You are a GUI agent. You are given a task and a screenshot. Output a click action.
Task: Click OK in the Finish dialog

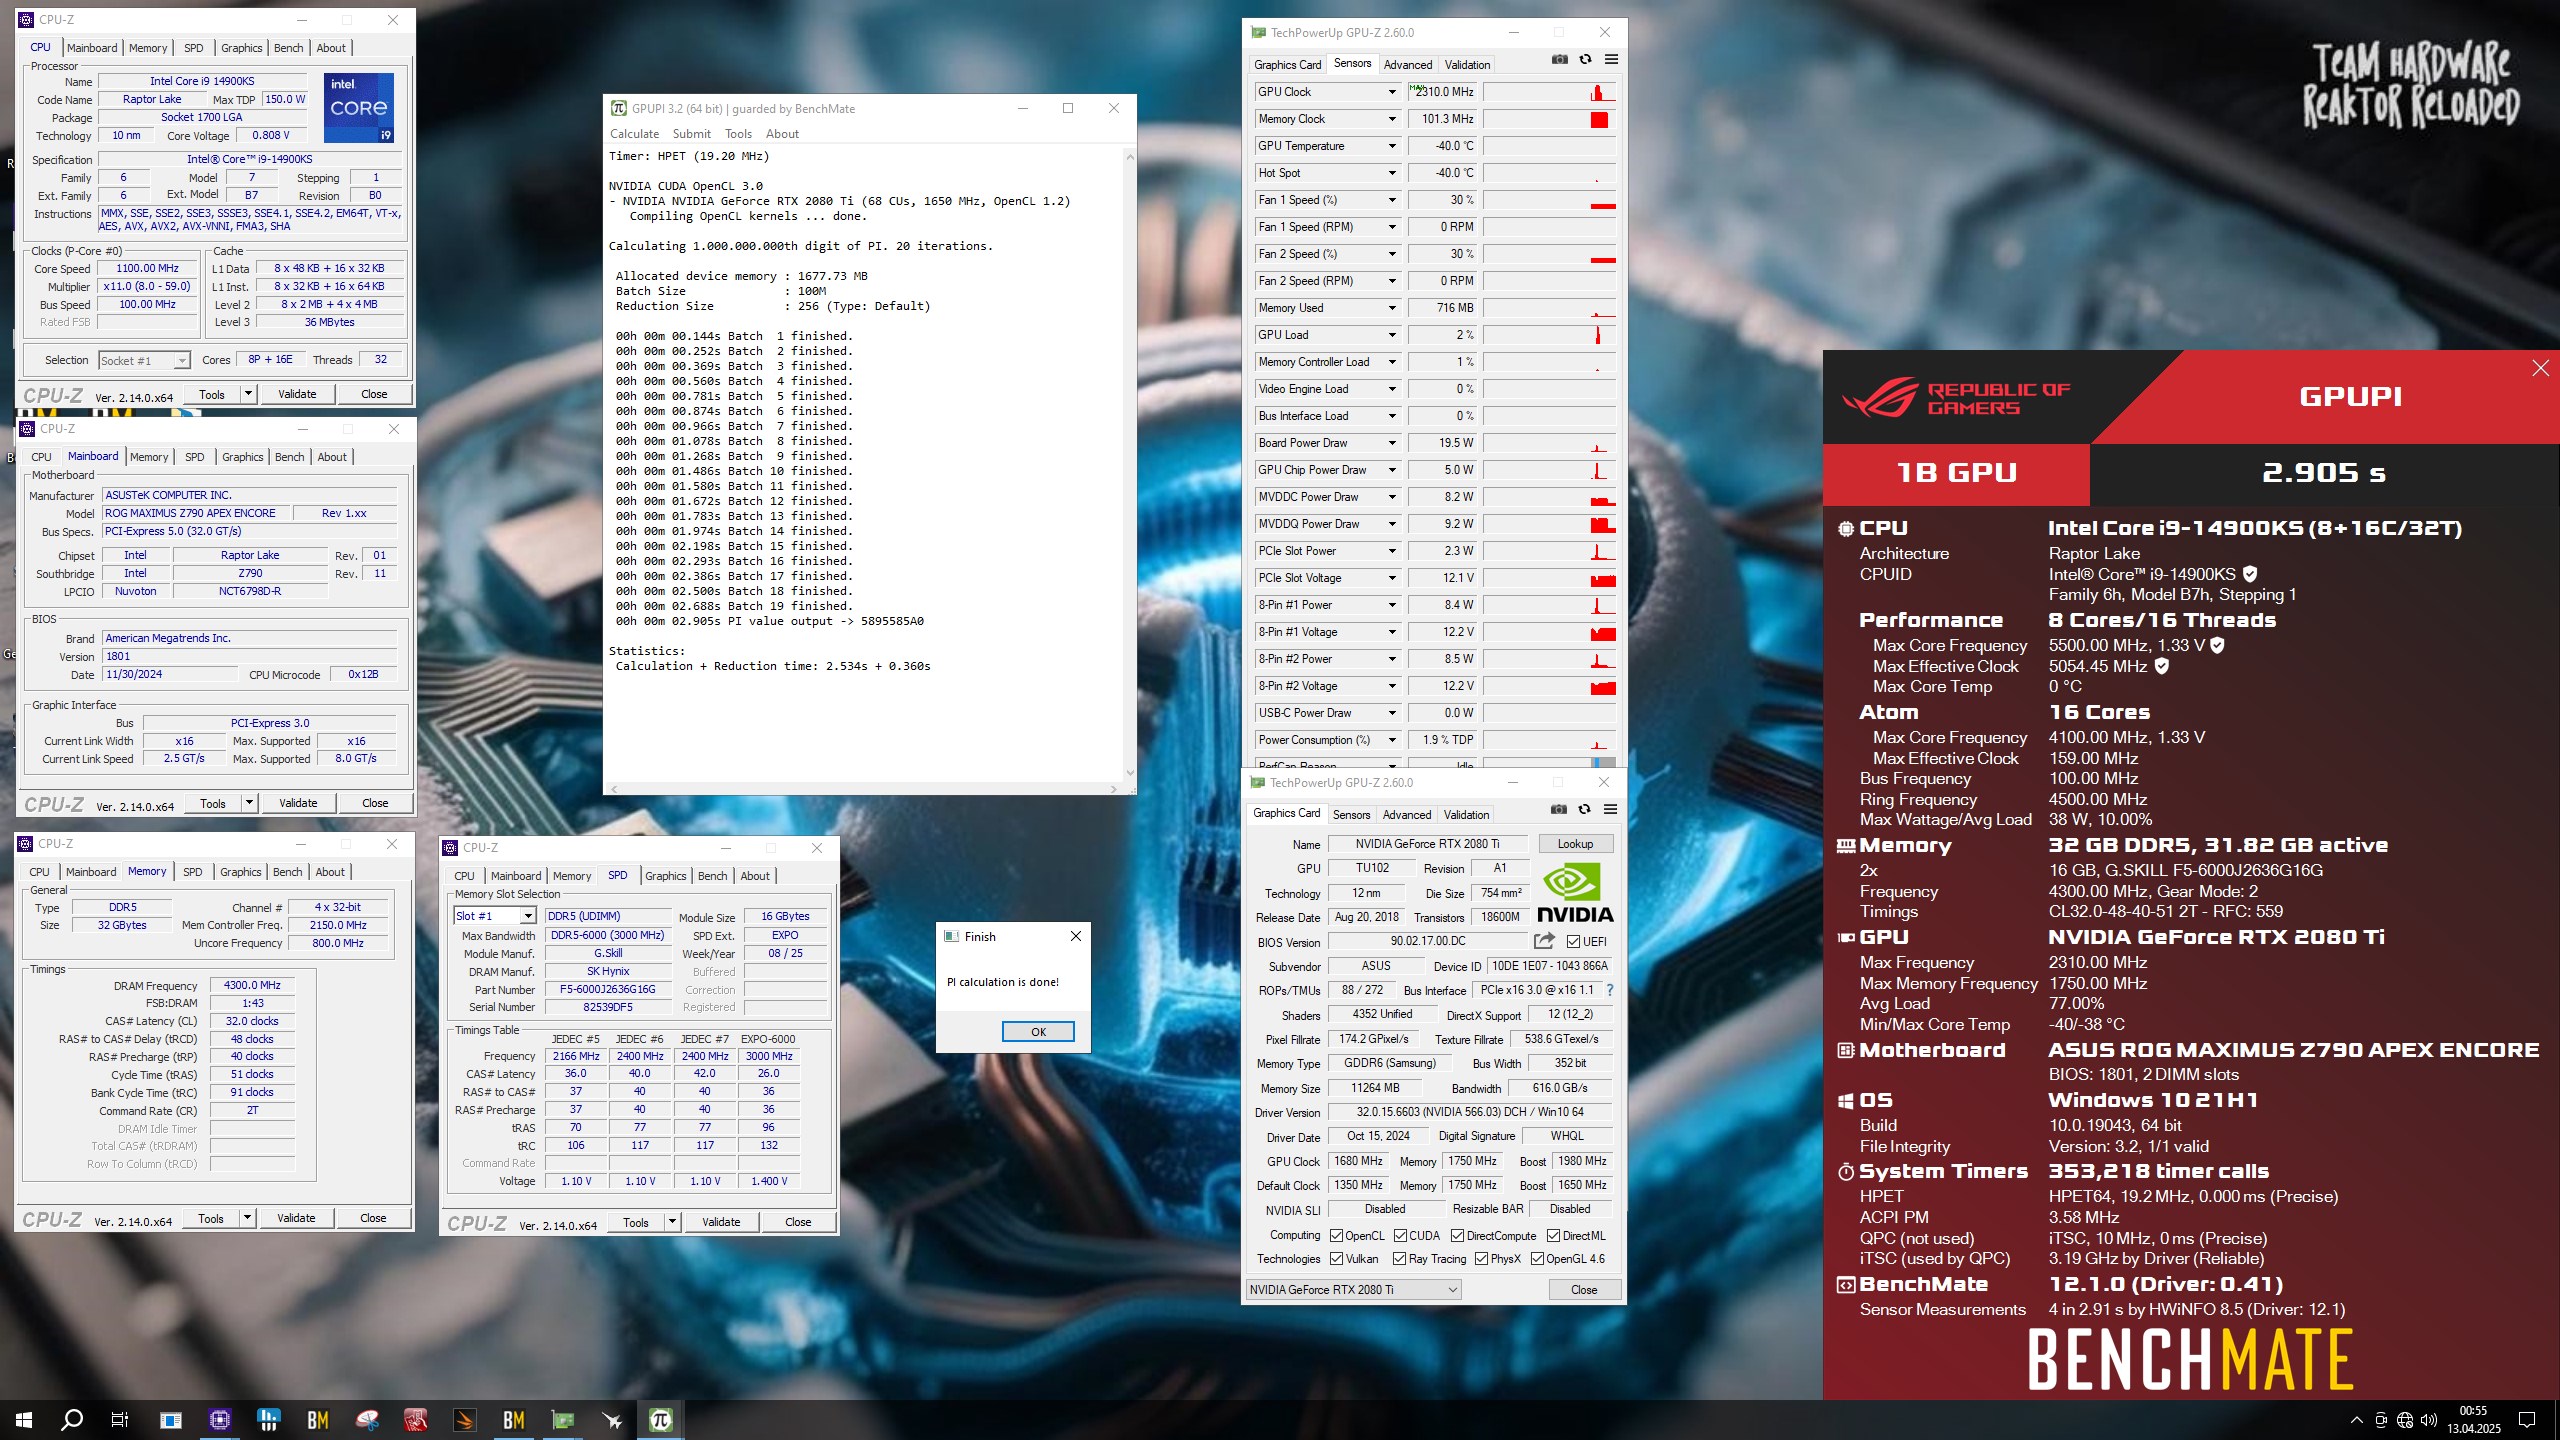tap(1038, 1032)
